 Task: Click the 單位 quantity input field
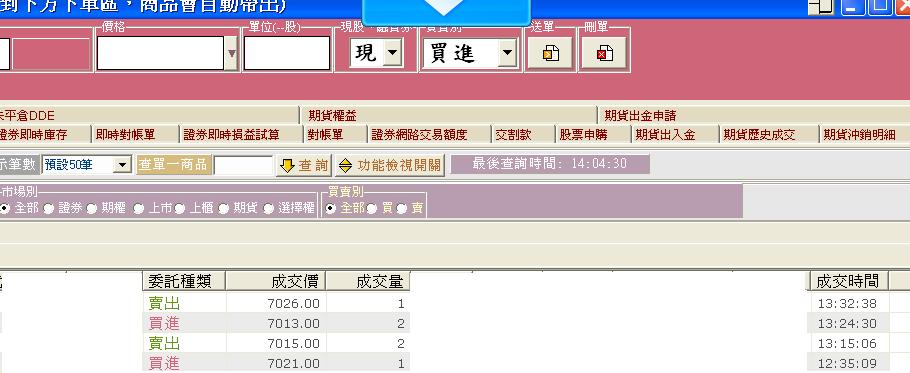(287, 53)
